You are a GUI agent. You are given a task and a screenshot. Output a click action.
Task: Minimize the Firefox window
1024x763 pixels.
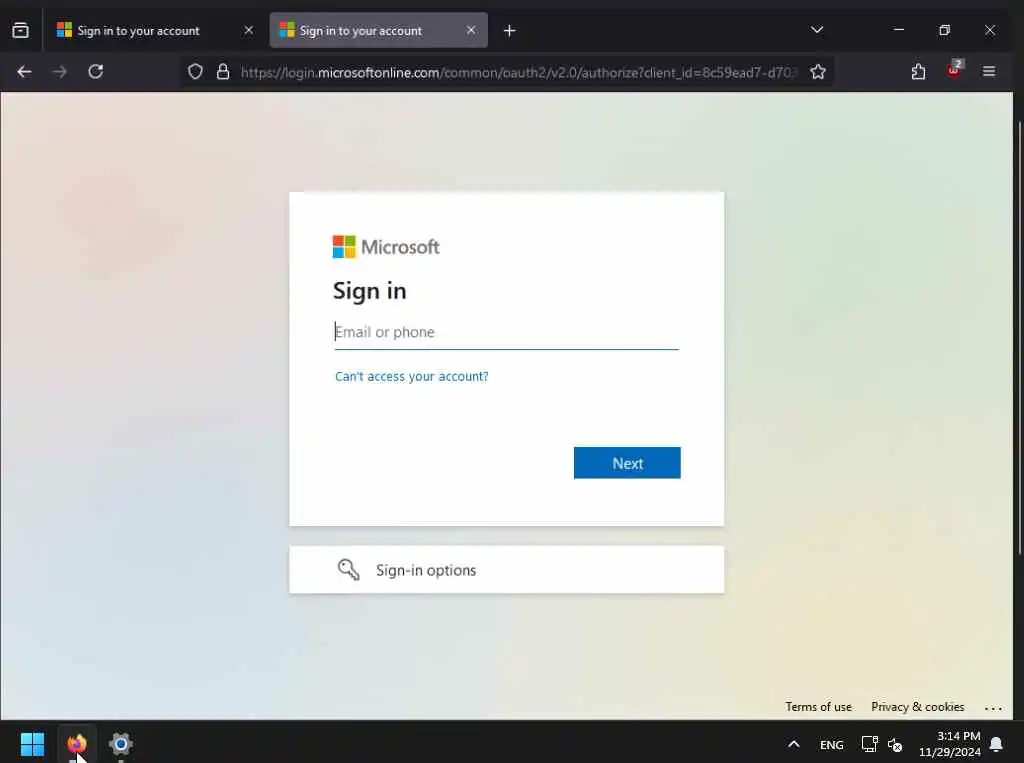coord(899,30)
